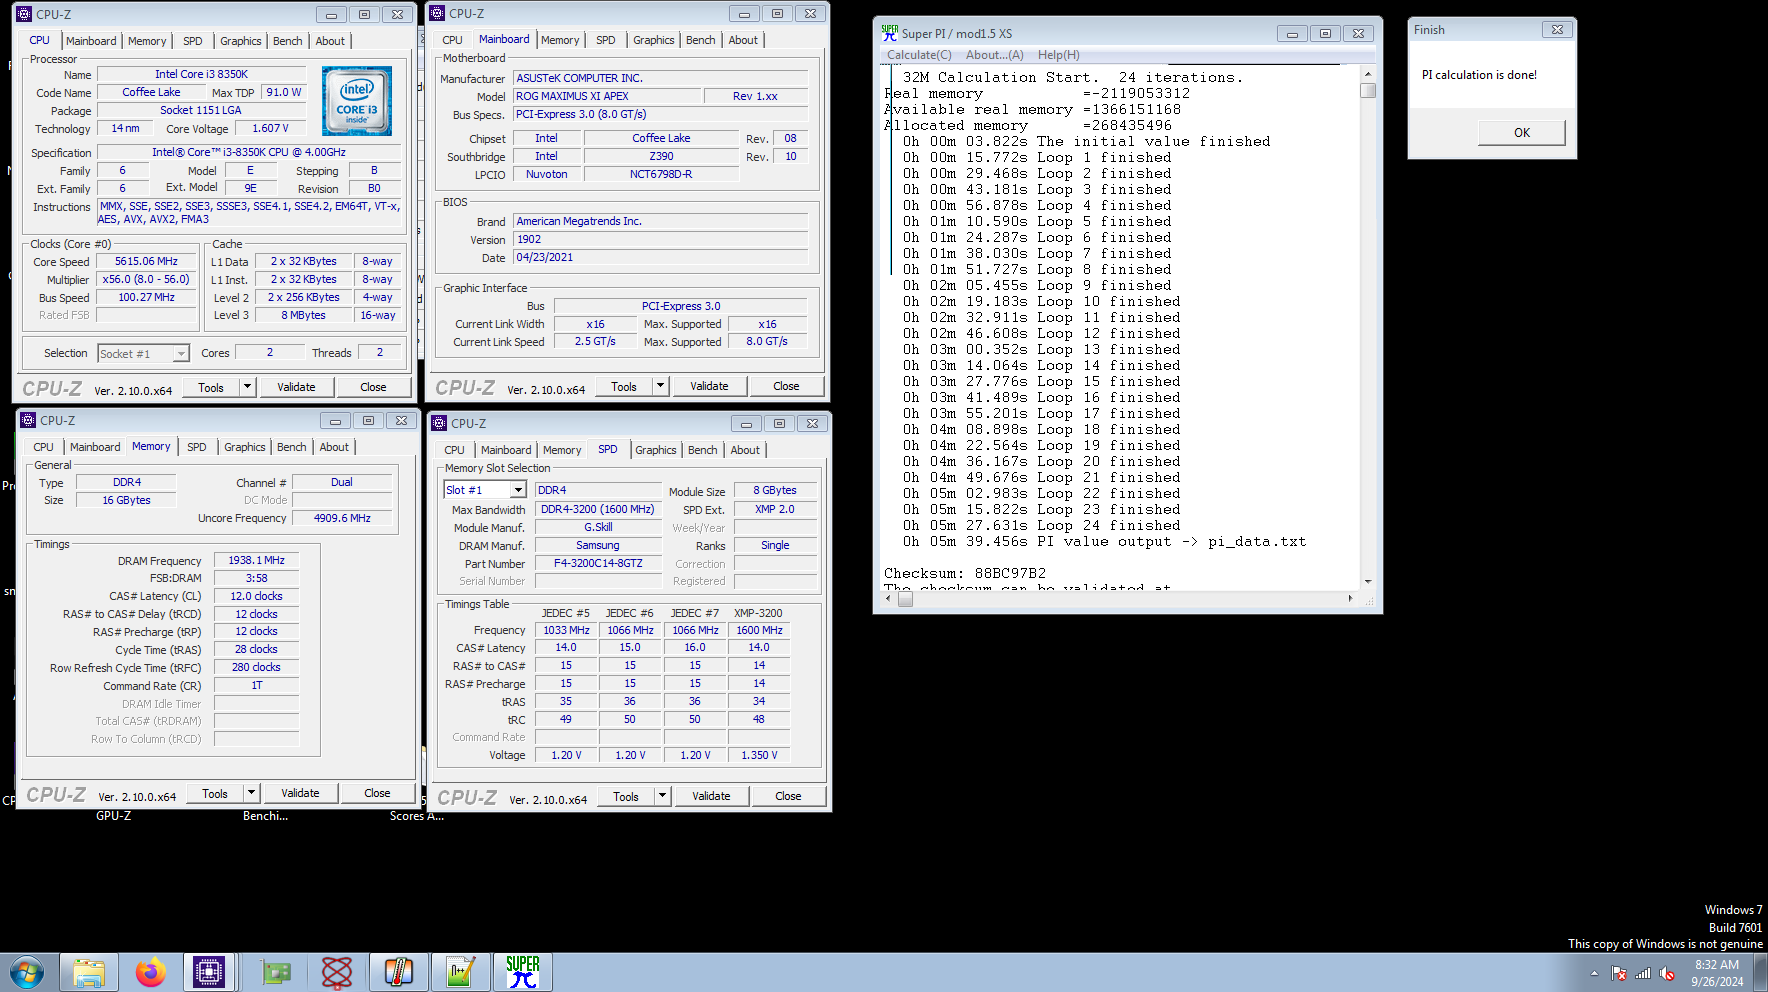1768x992 pixels.
Task: Expand the Socket #1 selection dropdown
Action: point(181,354)
